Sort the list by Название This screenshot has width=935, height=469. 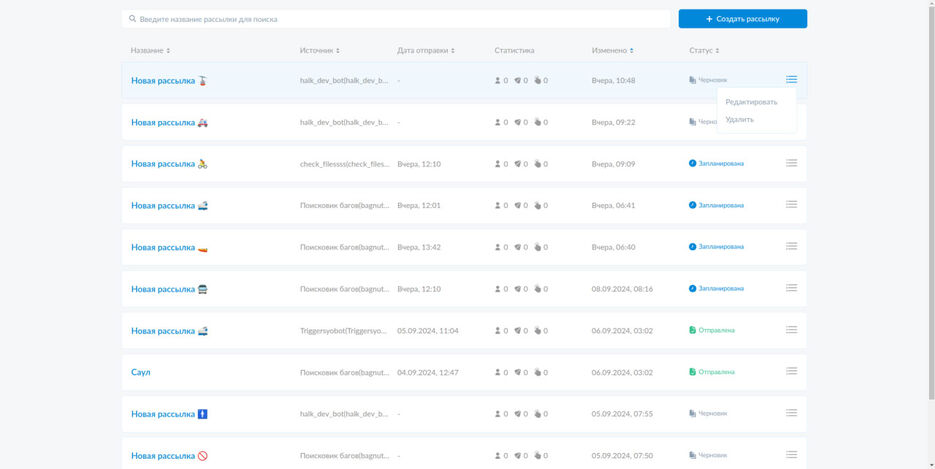coord(150,51)
